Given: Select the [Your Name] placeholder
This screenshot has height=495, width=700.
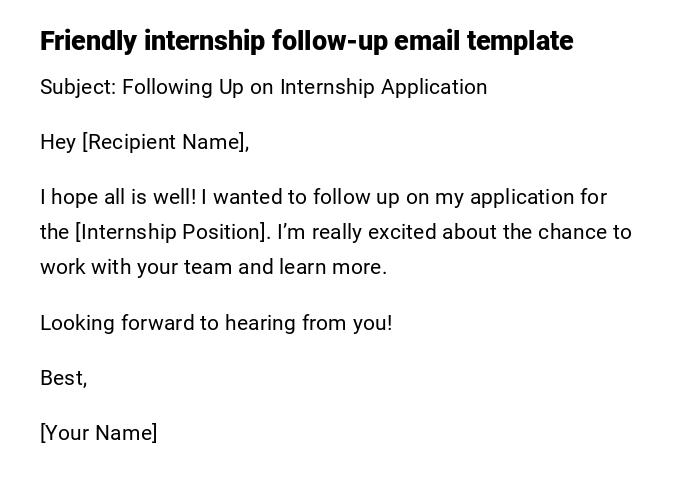Looking at the screenshot, I should point(98,433).
